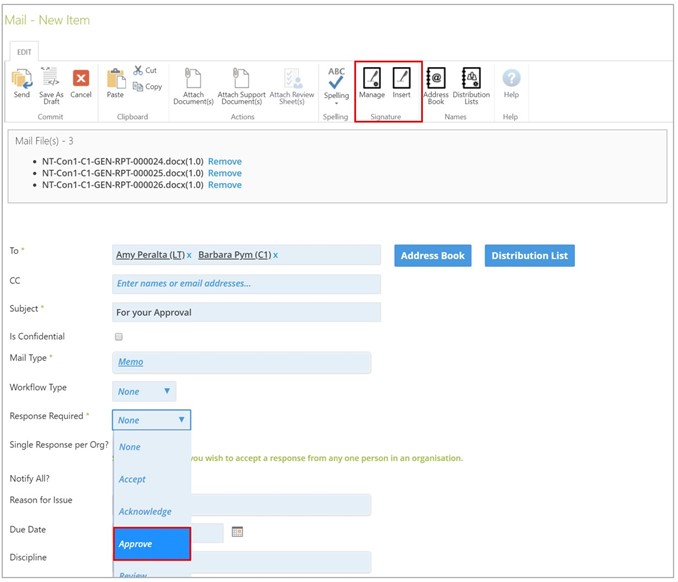Choose Acknowledge in the response list

point(151,511)
